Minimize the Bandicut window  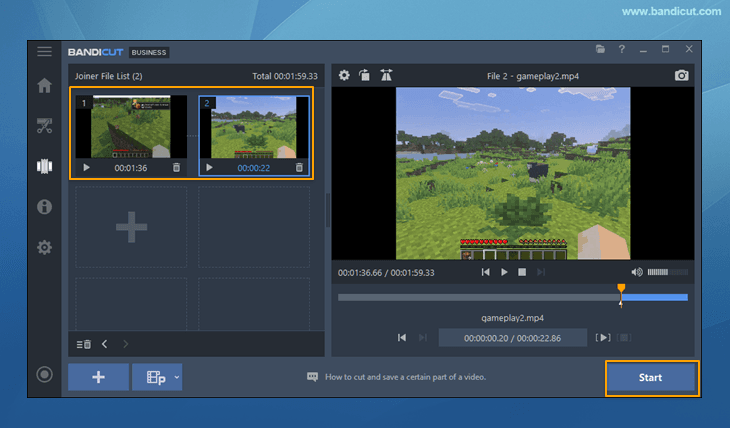pyautogui.click(x=643, y=49)
